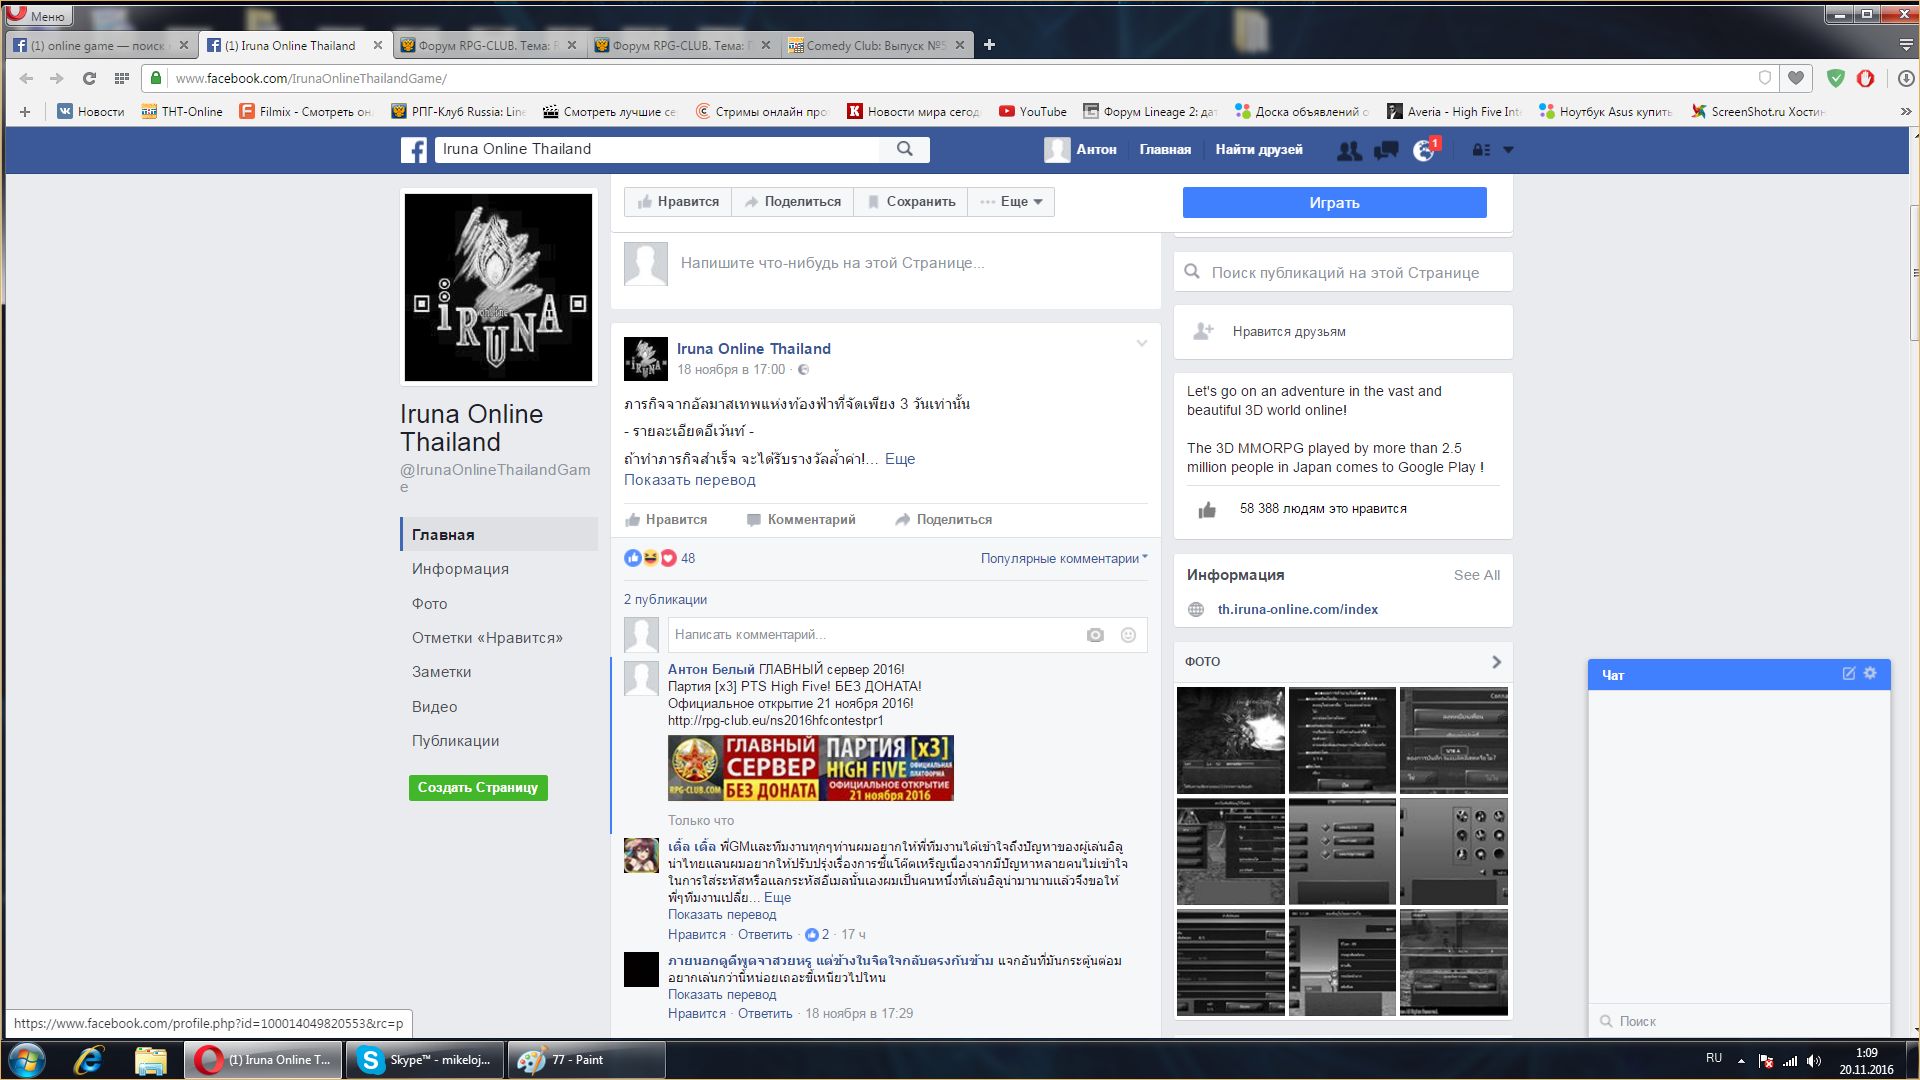Open the green shield extension icon

[x=1835, y=78]
